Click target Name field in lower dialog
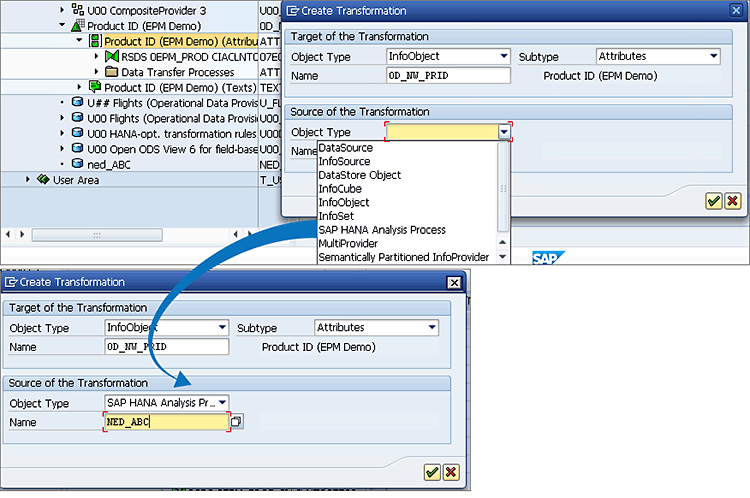The width and height of the screenshot is (750, 498). [166, 347]
